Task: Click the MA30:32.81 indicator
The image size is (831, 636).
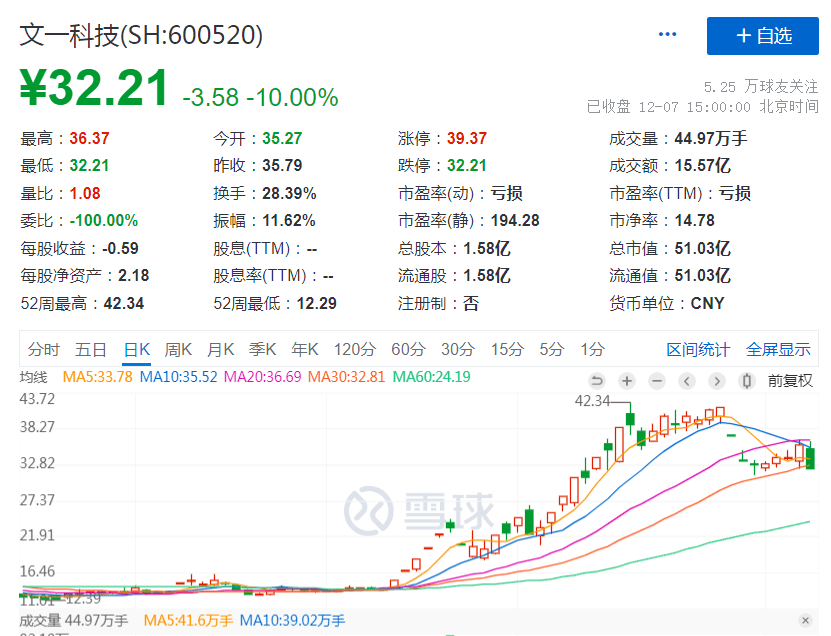Action: pyautogui.click(x=347, y=377)
